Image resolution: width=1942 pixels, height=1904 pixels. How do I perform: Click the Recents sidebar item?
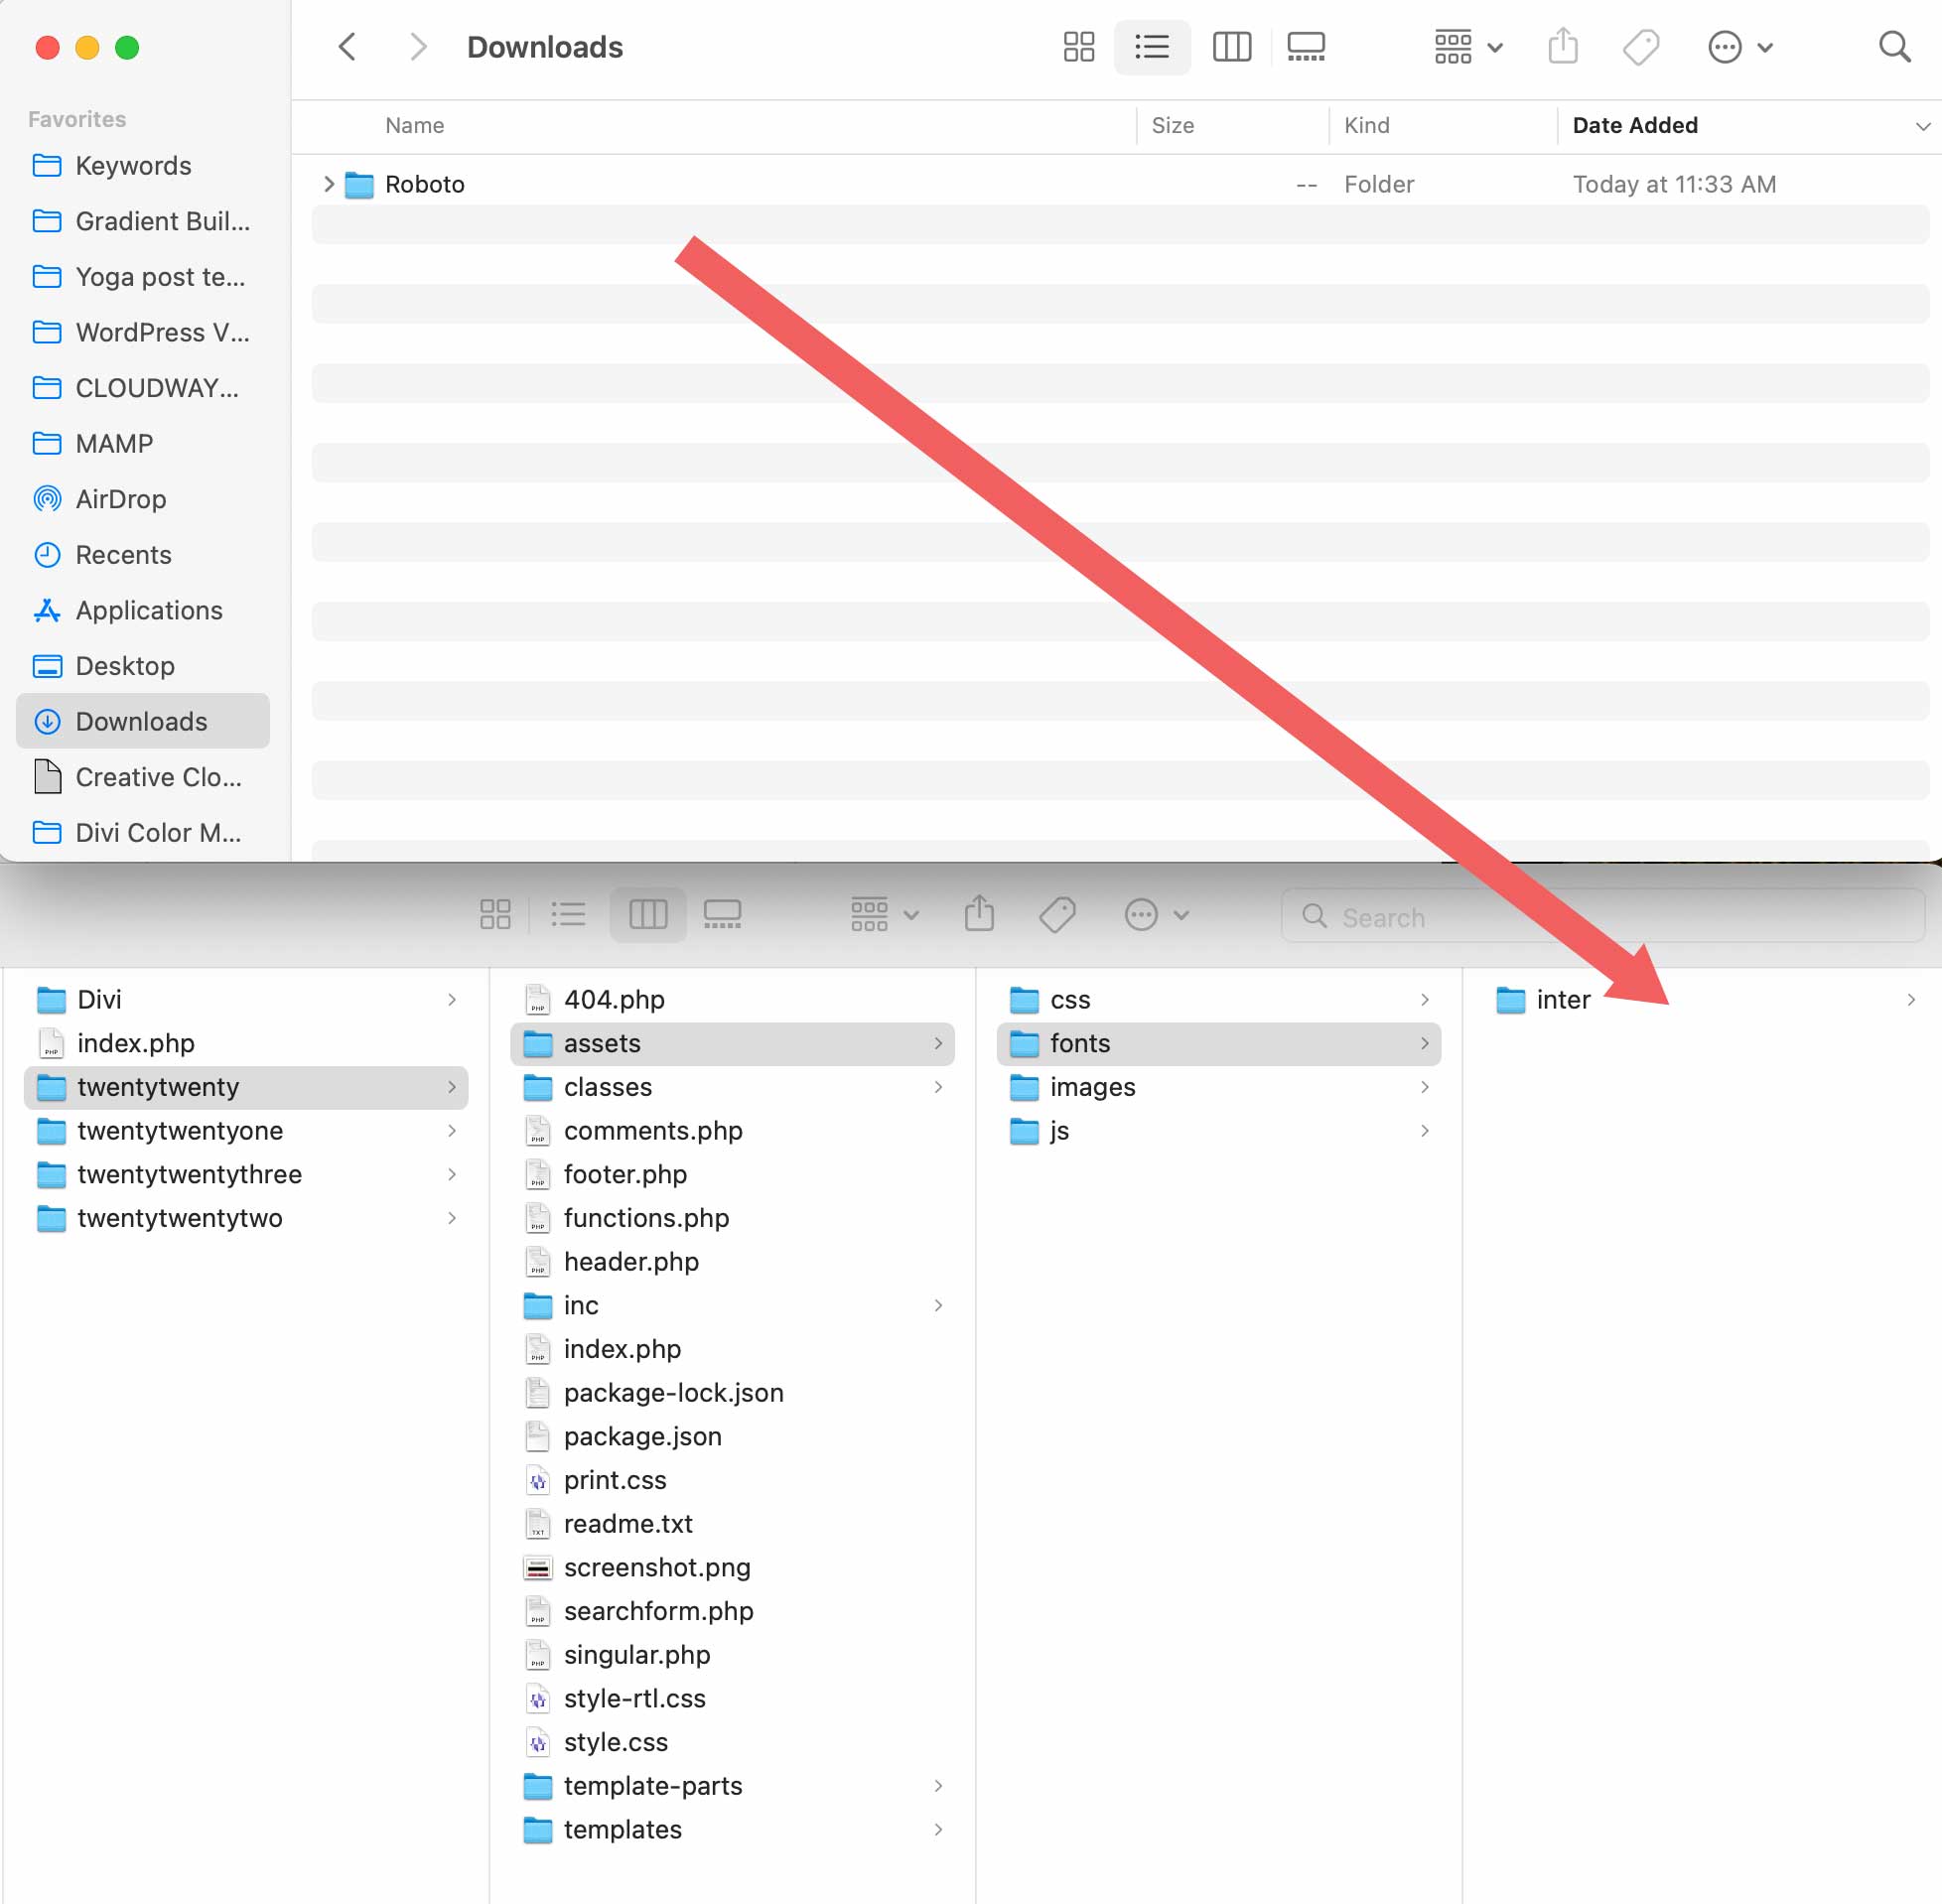click(122, 553)
